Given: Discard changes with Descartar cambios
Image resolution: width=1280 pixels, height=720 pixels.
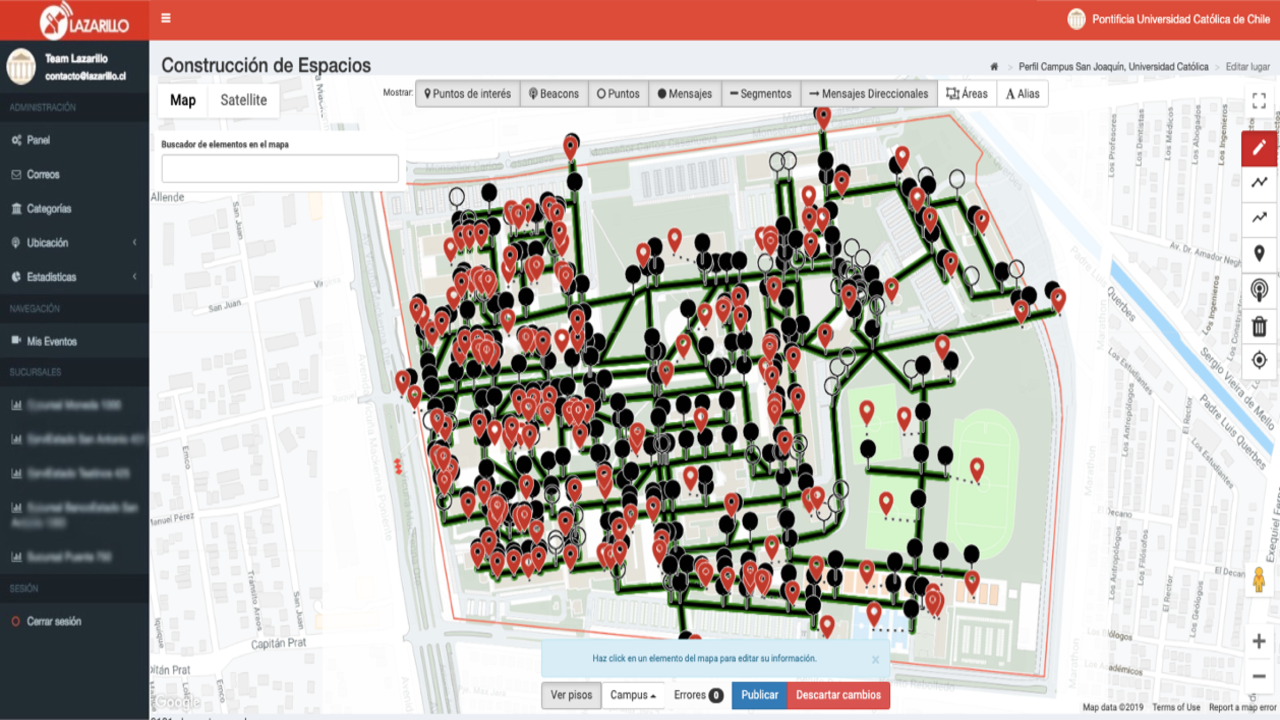Looking at the screenshot, I should pos(838,695).
